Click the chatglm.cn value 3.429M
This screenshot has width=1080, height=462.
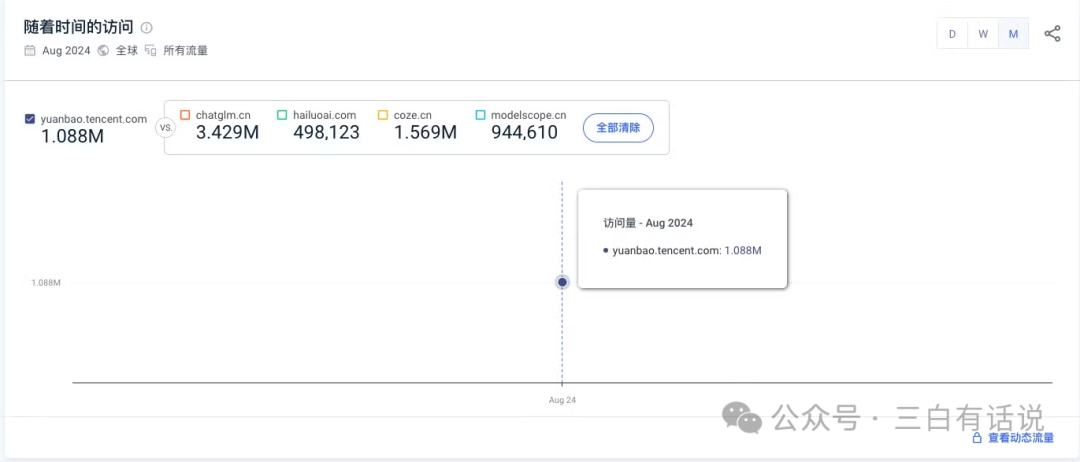[x=227, y=132]
